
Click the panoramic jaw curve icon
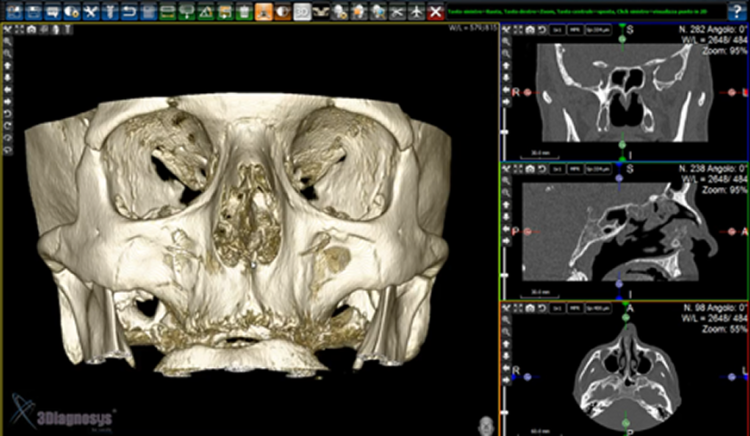pyautogui.click(x=320, y=12)
